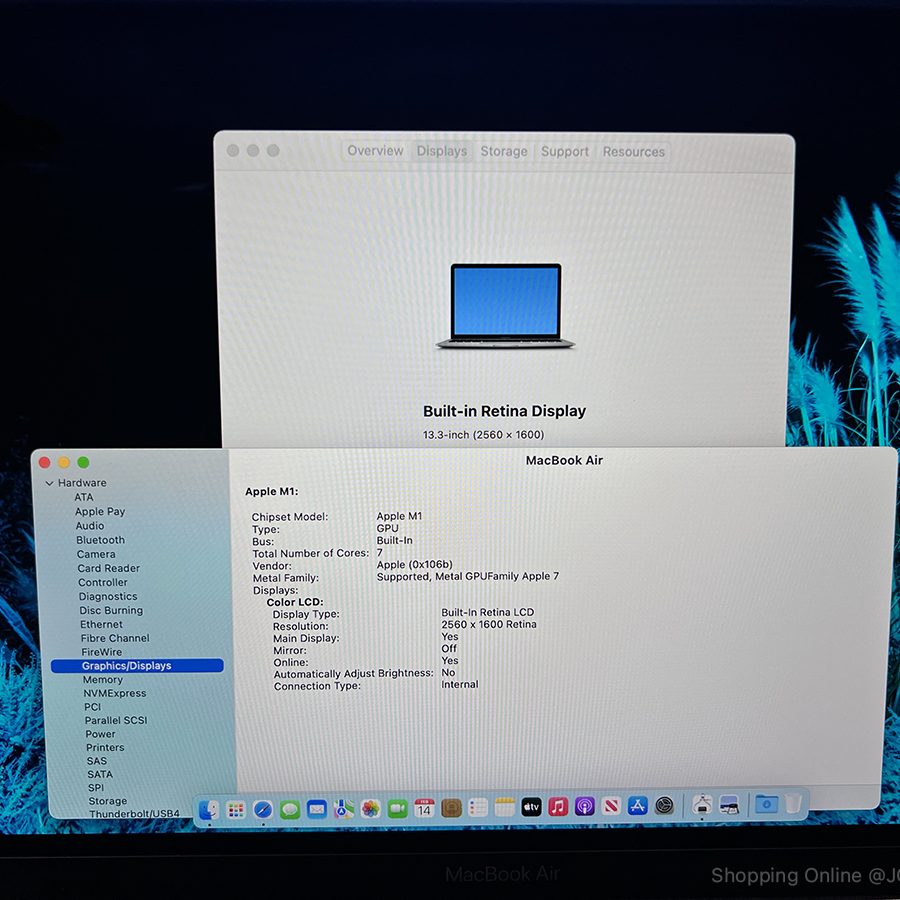Select SATA in the Hardware list
The image size is (900, 900).
[x=100, y=774]
